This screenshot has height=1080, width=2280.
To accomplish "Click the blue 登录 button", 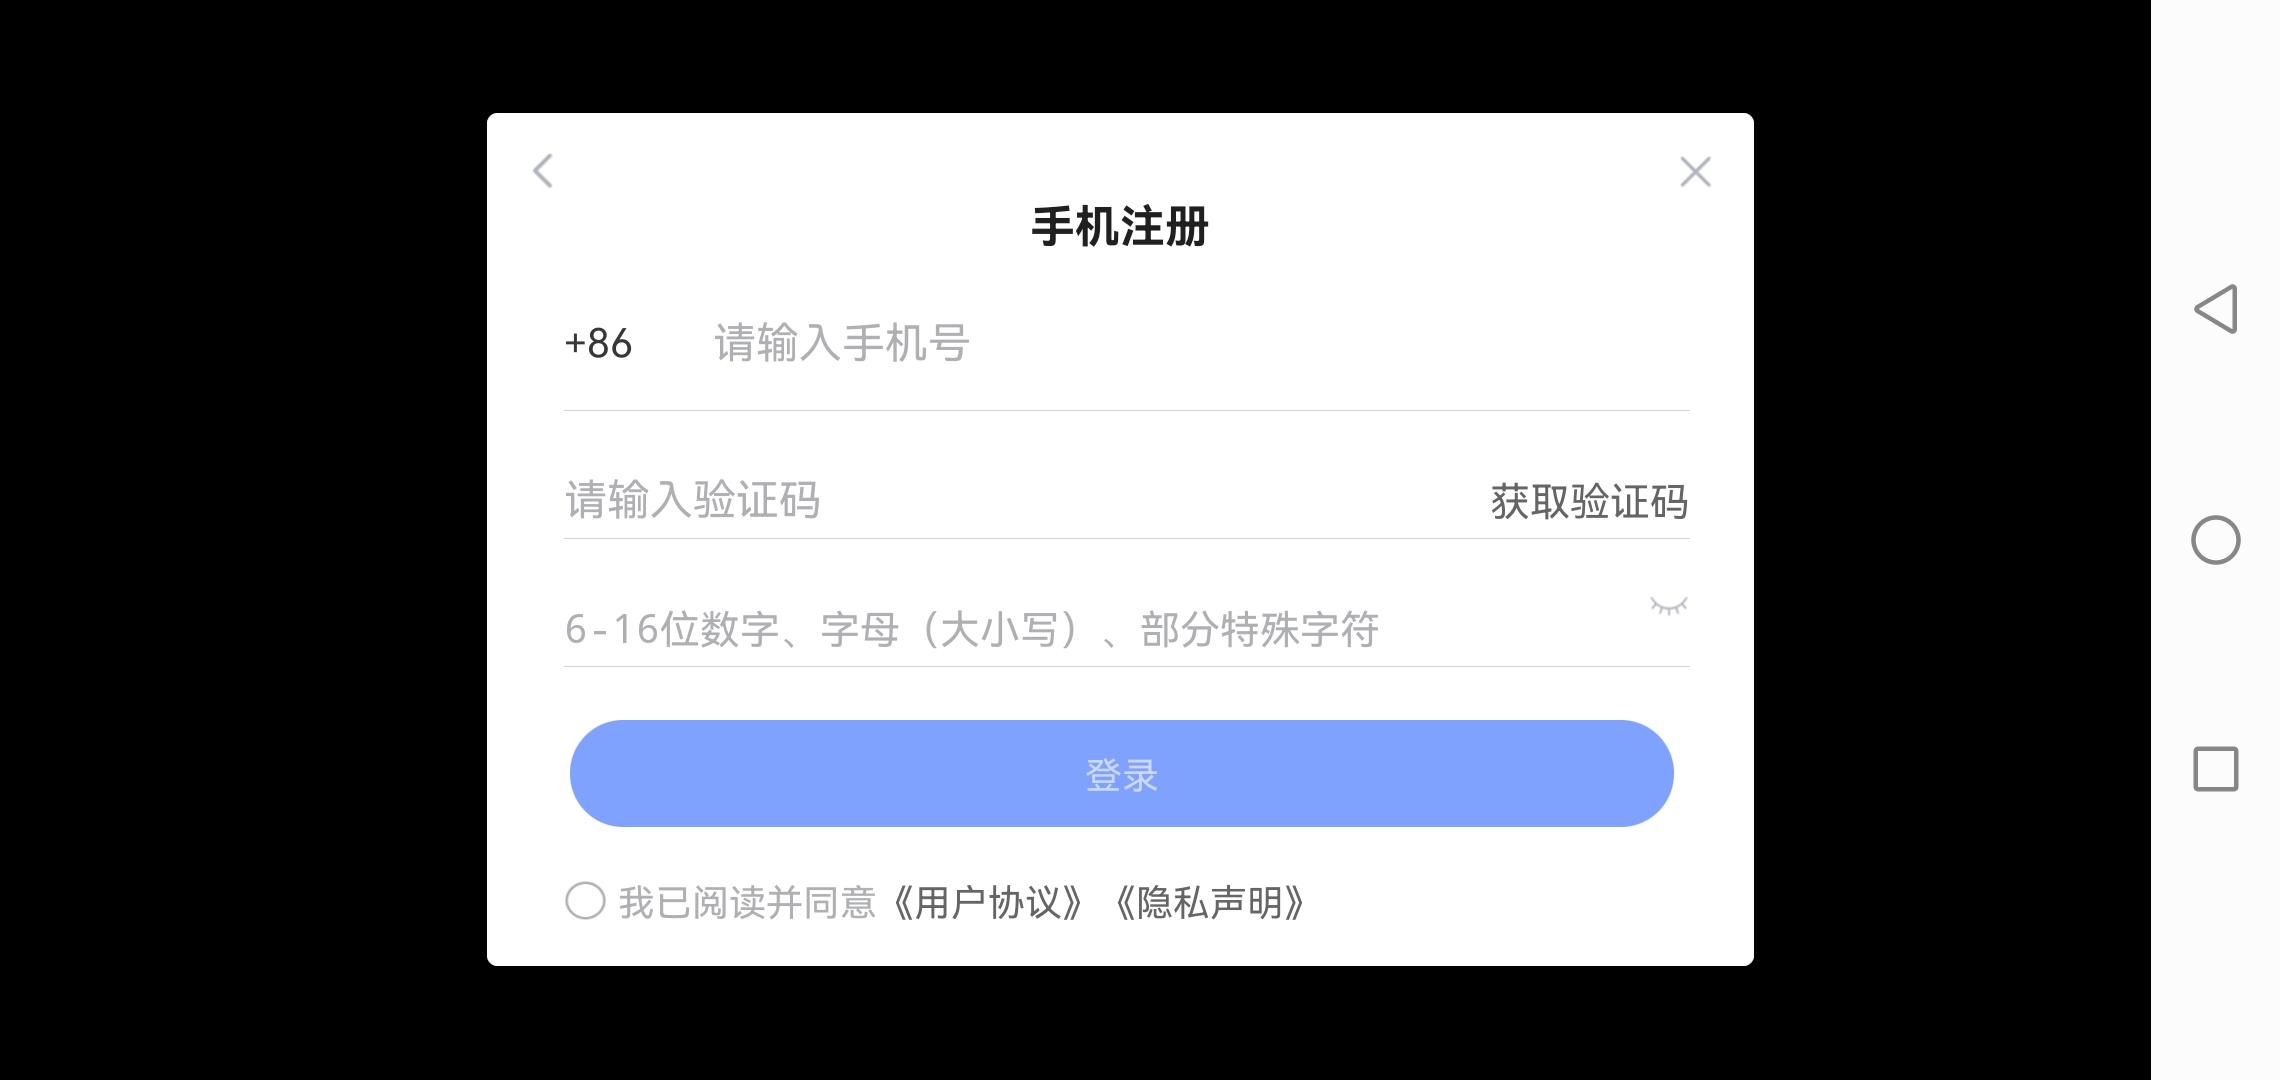I will tap(1121, 773).
